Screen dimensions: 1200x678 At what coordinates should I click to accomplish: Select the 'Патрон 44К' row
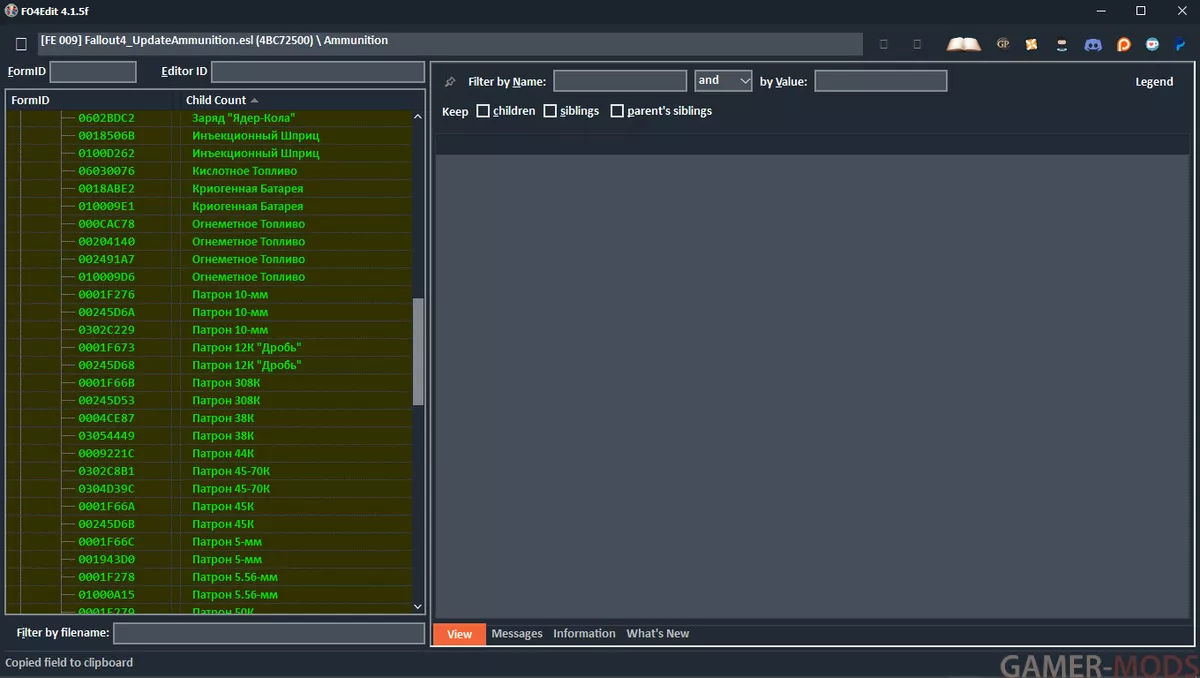(209, 453)
